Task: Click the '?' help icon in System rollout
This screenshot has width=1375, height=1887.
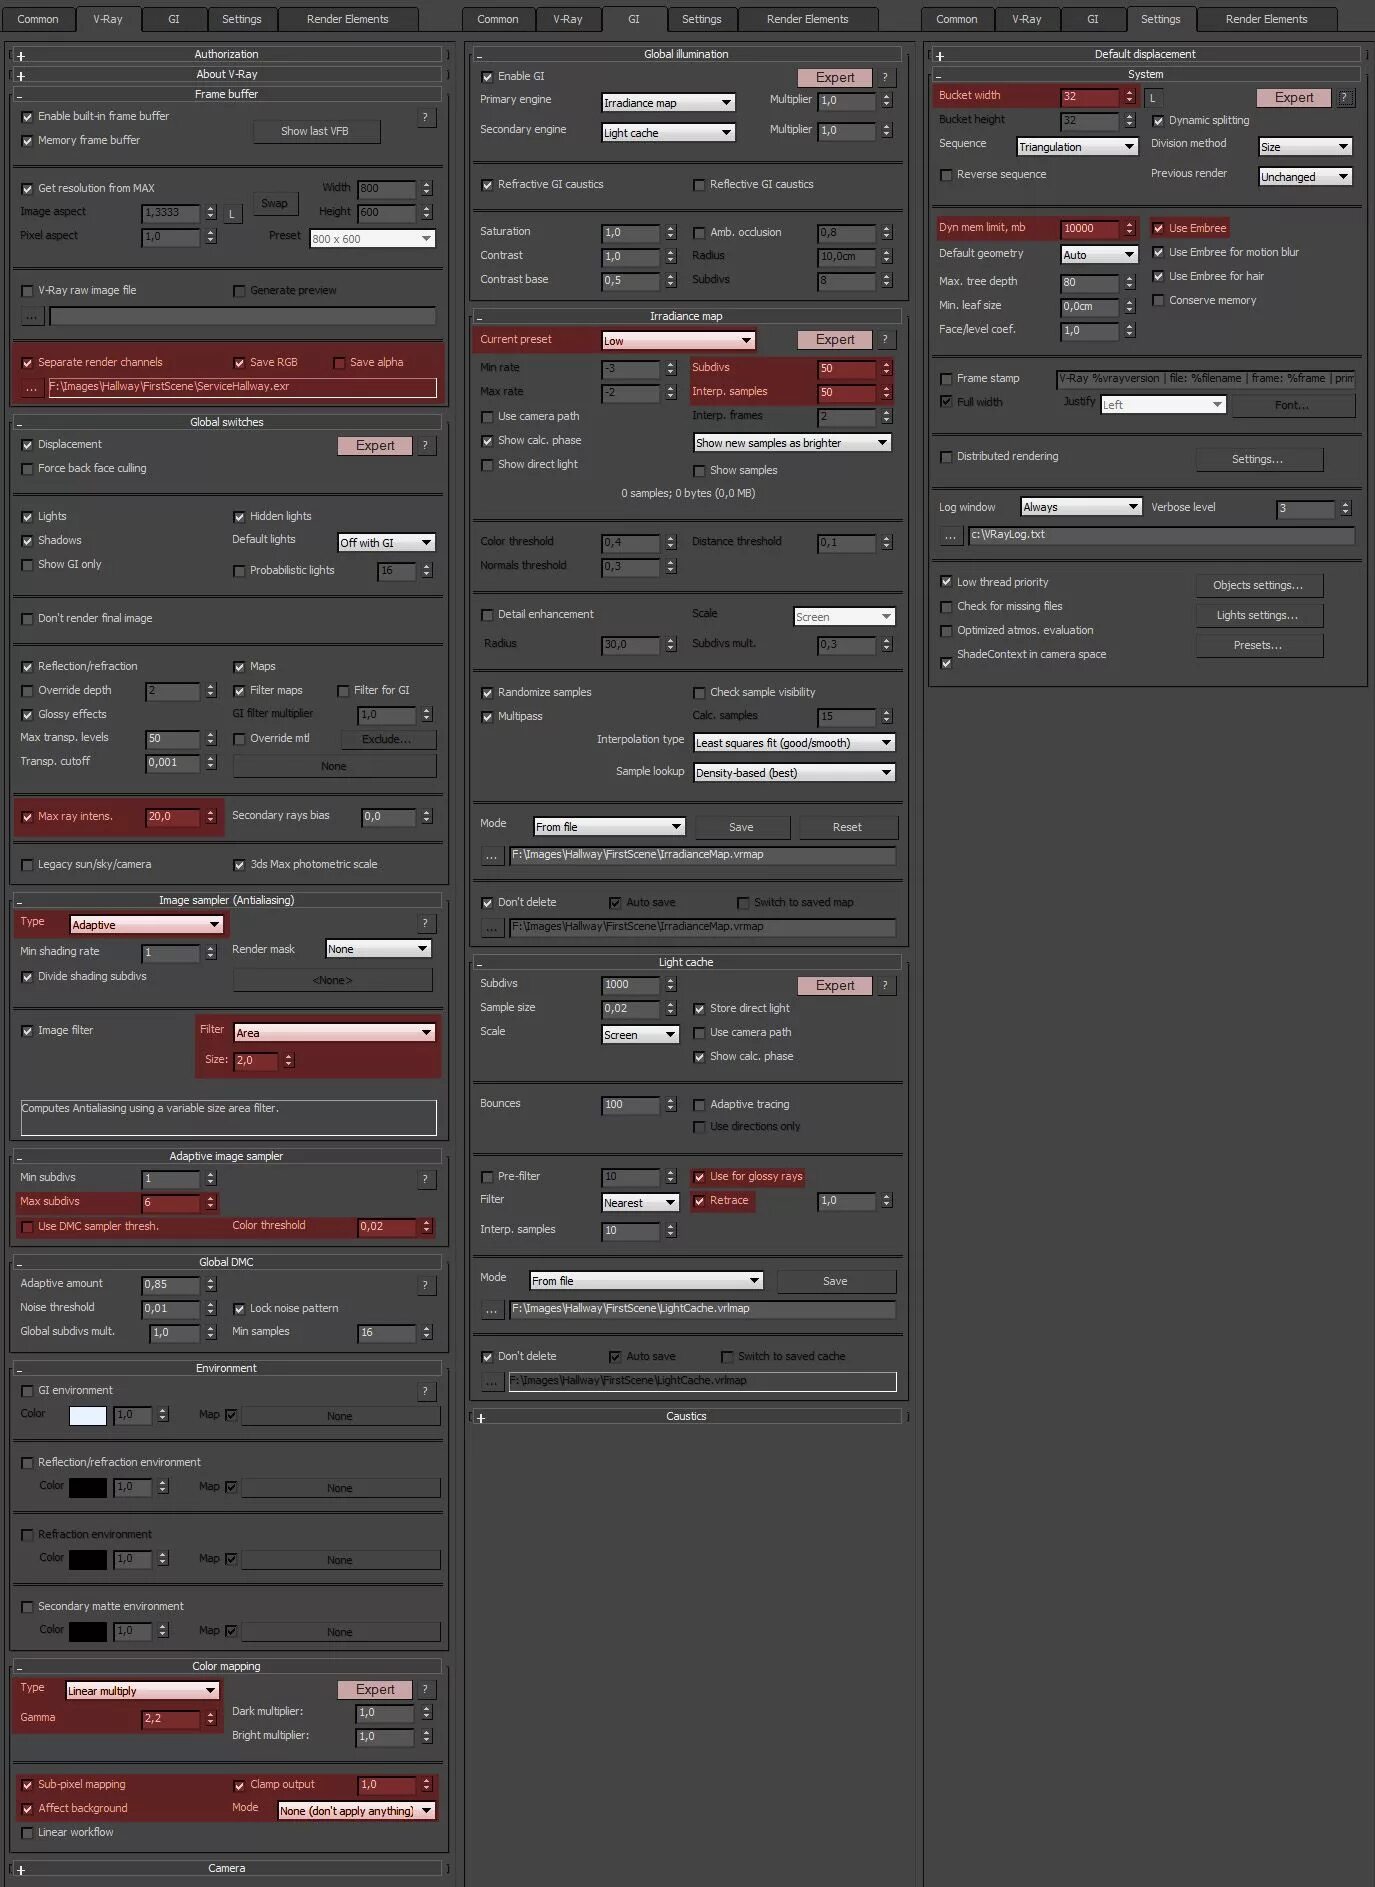Action: (x=1345, y=97)
